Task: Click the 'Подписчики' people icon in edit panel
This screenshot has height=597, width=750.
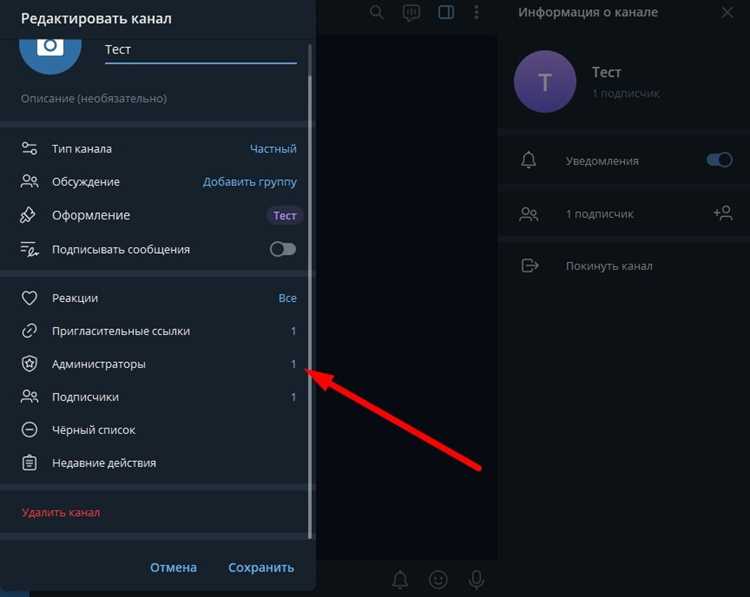Action: coord(29,397)
